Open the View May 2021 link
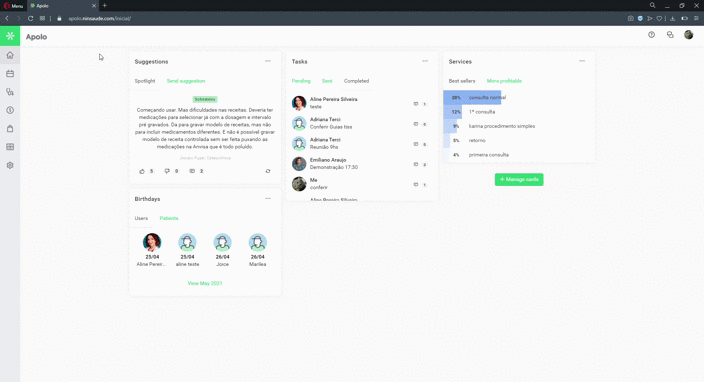Viewport: 704px width, 382px height. [x=205, y=283]
